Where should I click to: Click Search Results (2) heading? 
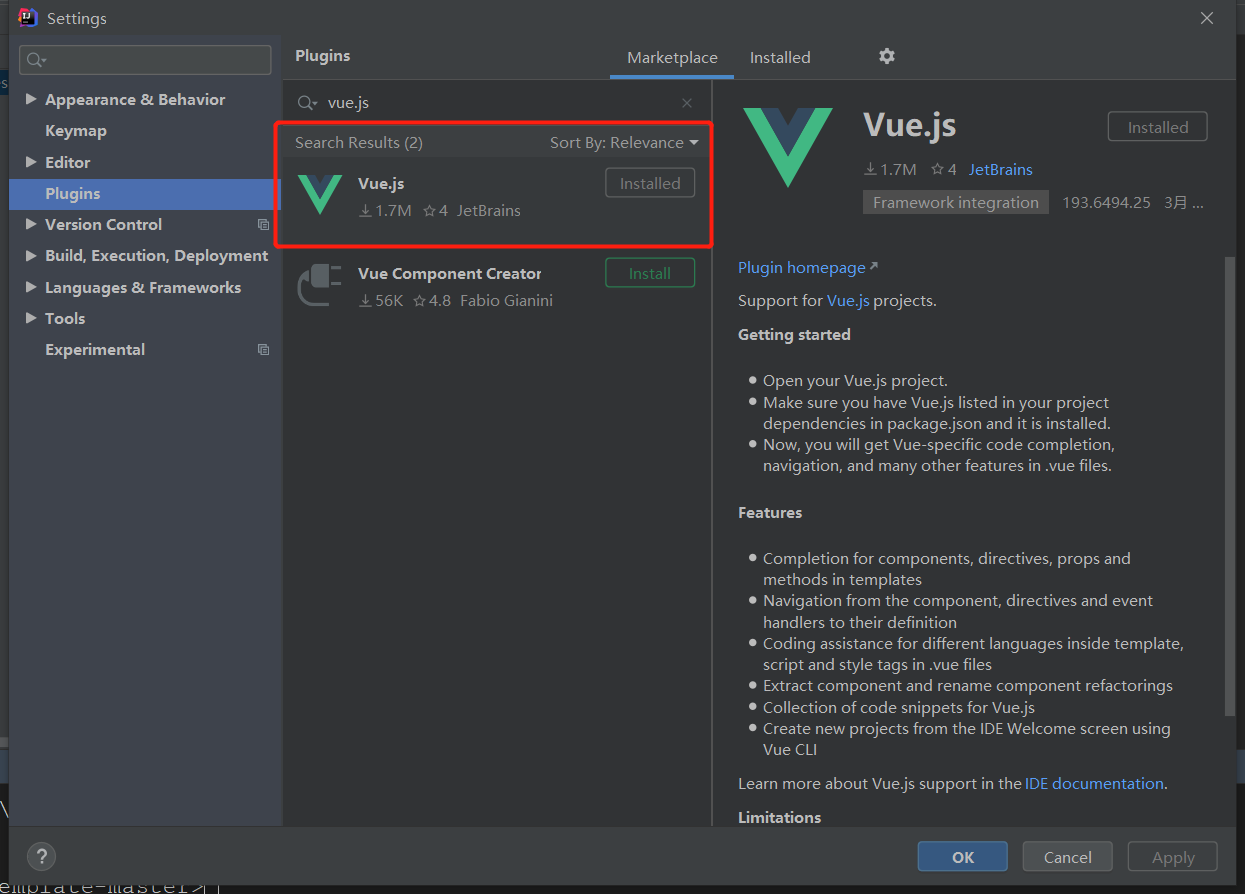coord(359,143)
